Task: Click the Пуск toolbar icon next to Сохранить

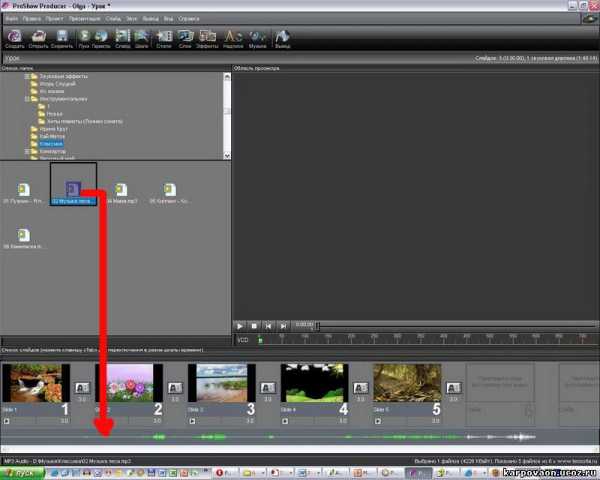Action: (84, 38)
